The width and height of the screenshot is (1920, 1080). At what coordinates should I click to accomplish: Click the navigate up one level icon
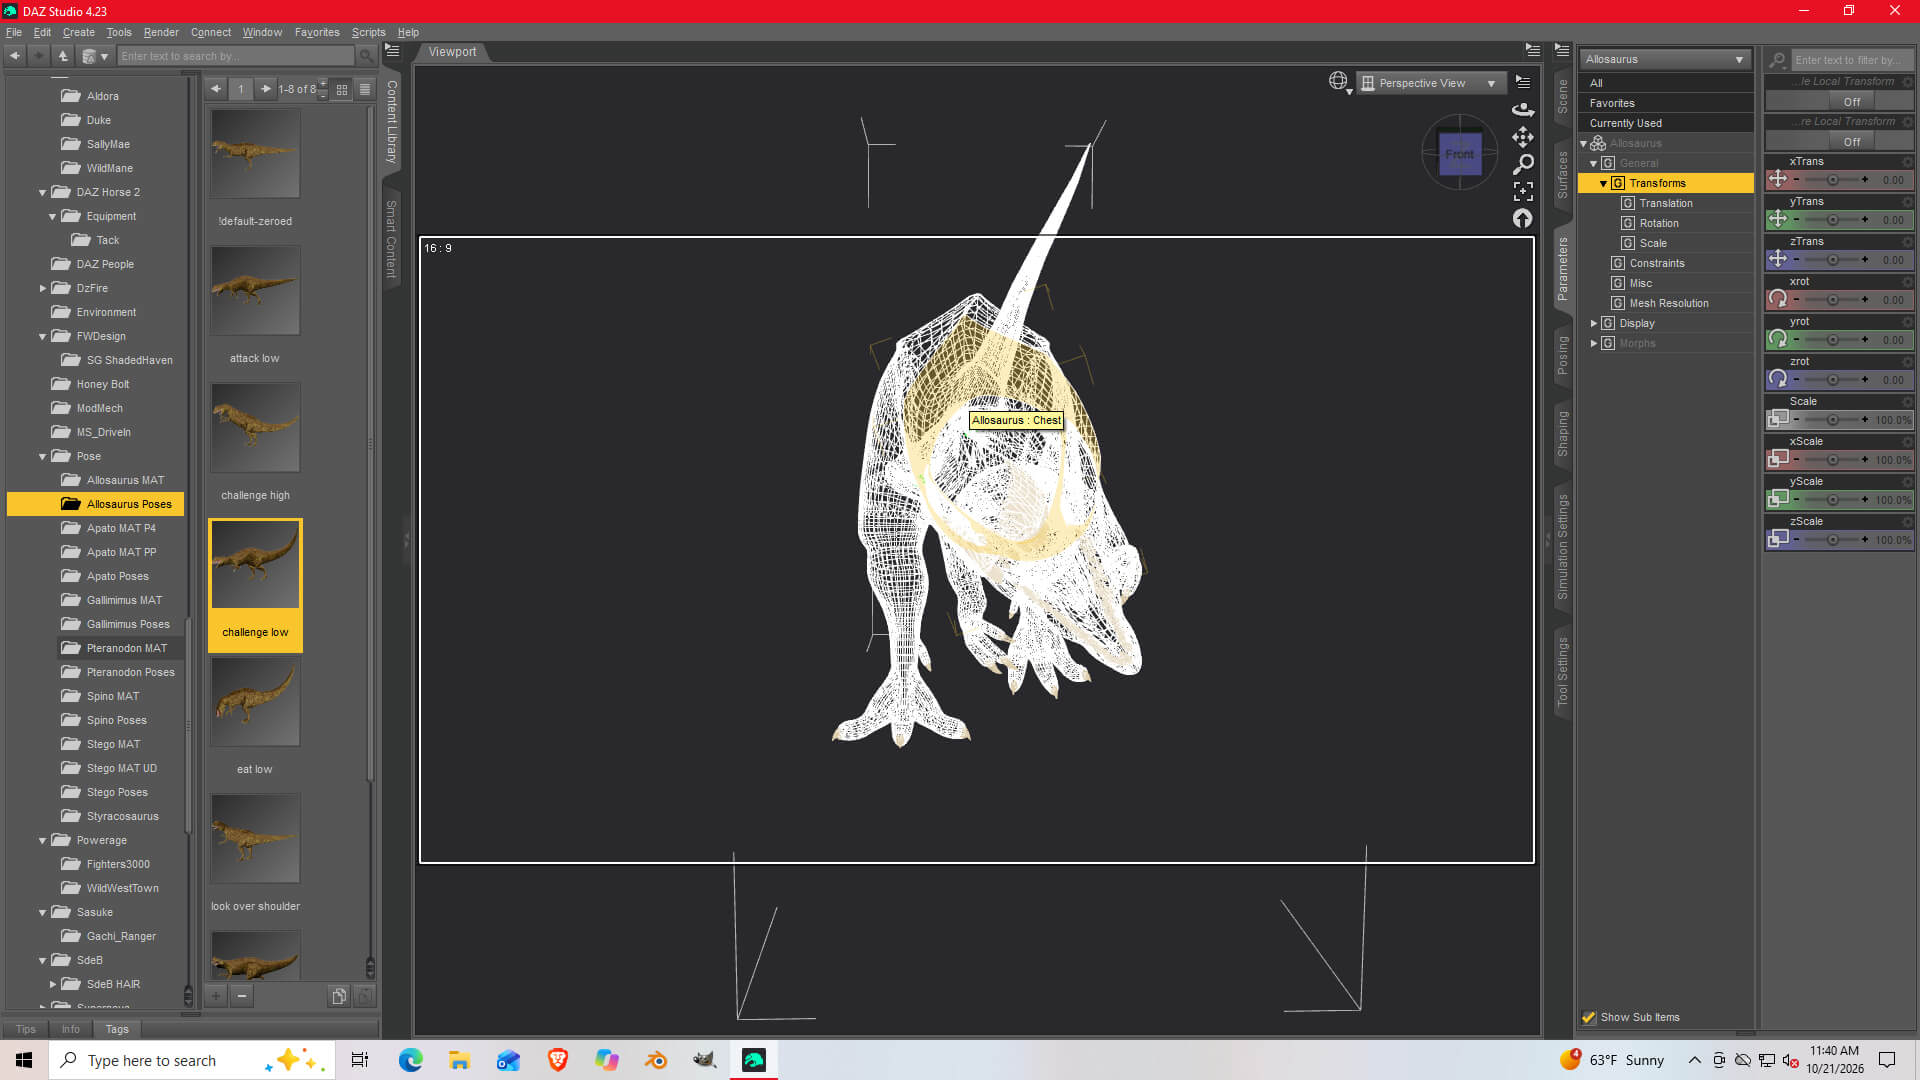point(63,56)
